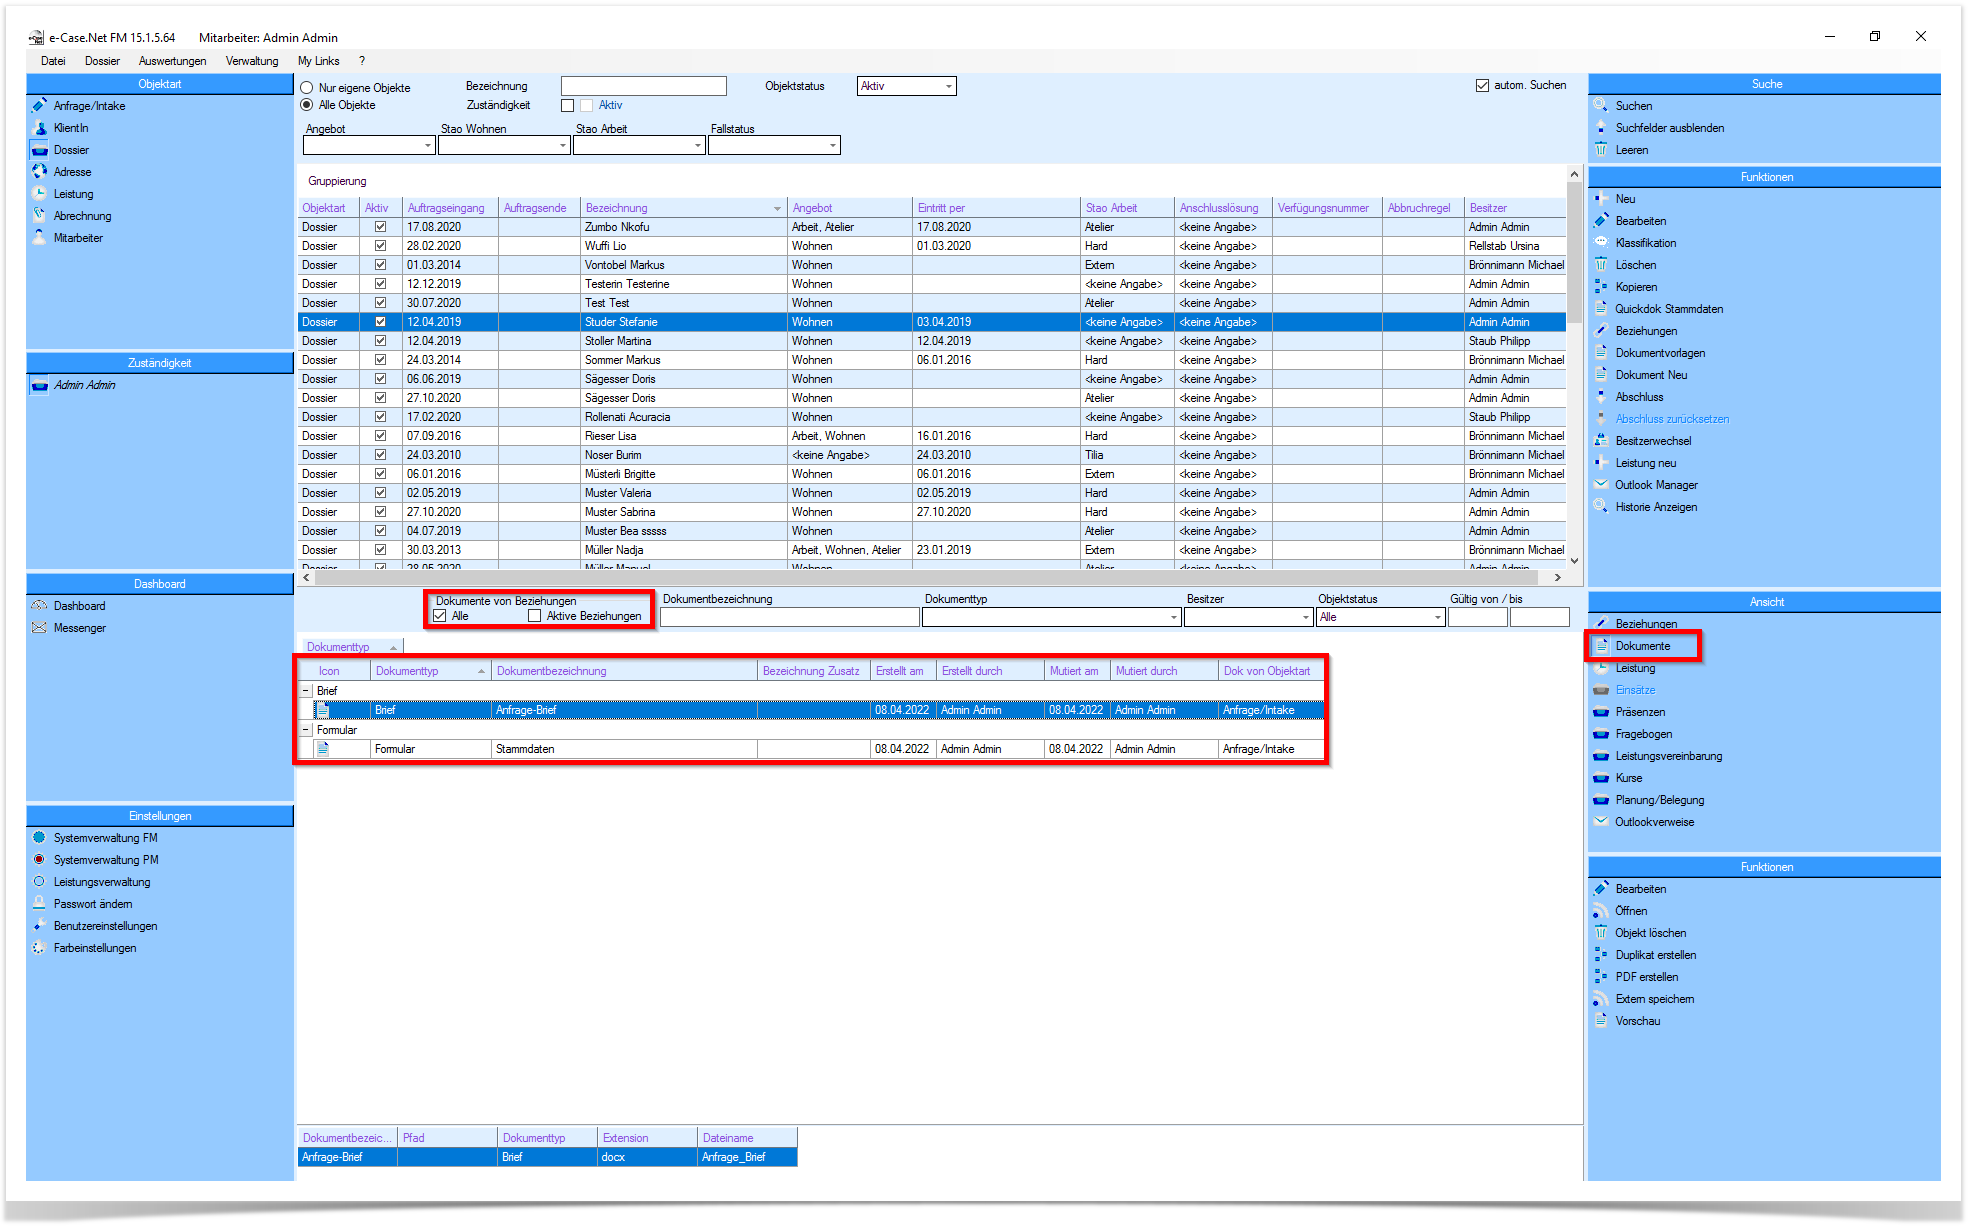1975x1230 pixels.
Task: Select the Stoller Martina dossier row
Action: point(931,341)
